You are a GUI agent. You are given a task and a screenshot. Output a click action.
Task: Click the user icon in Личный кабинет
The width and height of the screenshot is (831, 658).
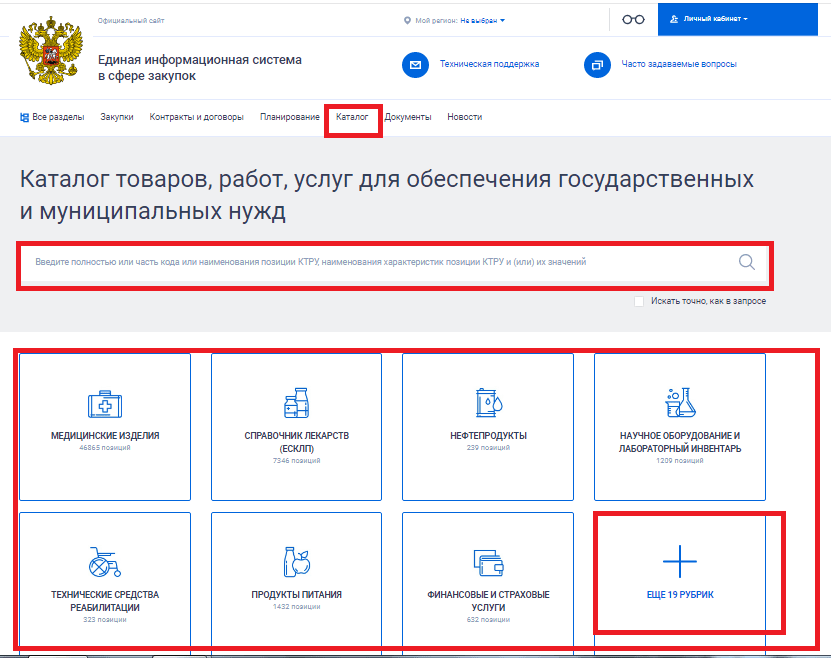pyautogui.click(x=674, y=19)
